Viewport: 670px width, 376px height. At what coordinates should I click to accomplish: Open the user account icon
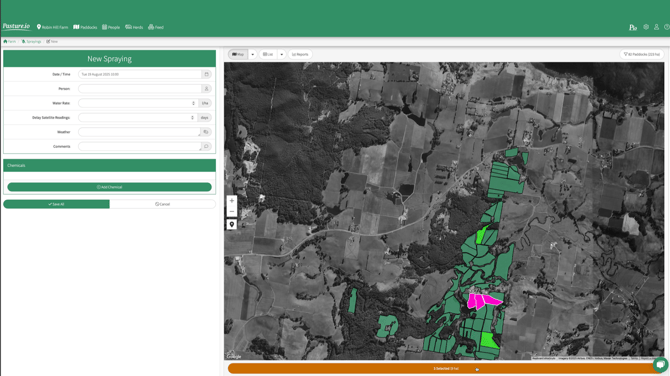coord(656,27)
